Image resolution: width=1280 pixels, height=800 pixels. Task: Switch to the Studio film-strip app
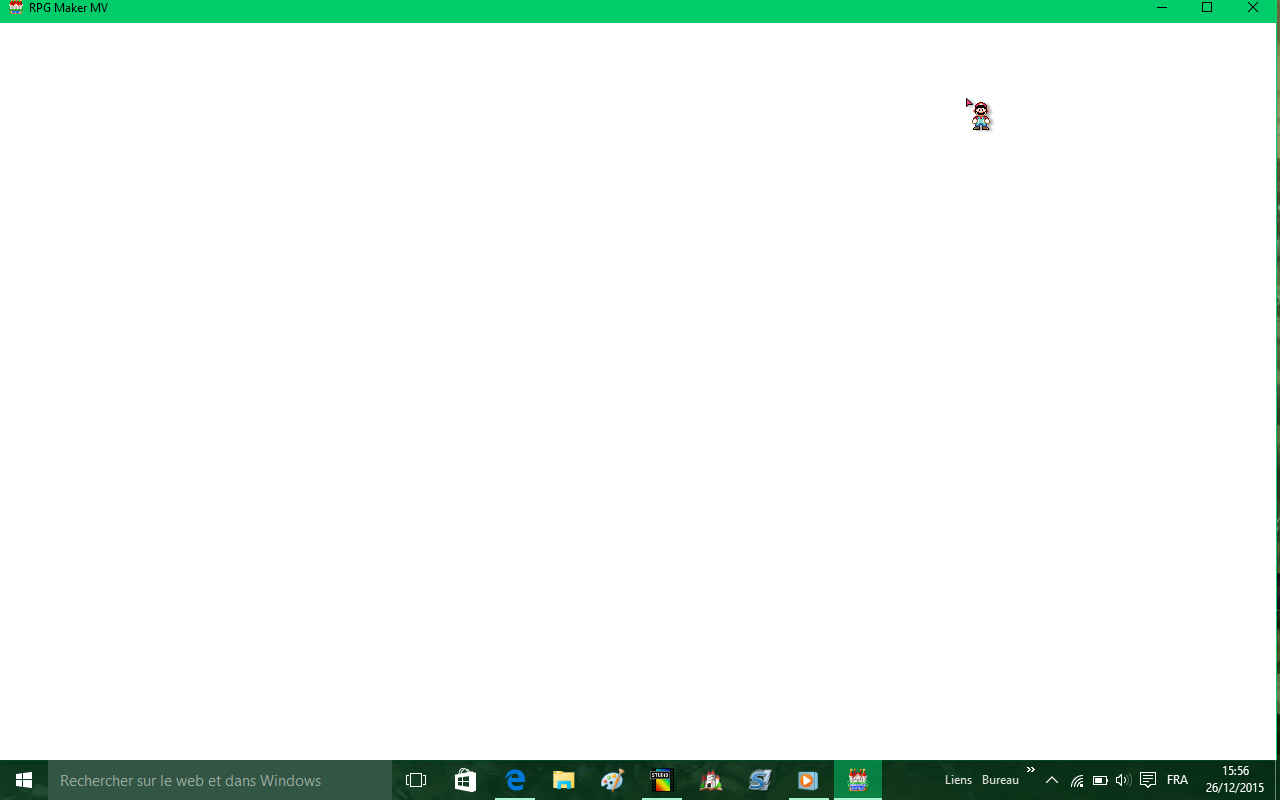pos(661,780)
